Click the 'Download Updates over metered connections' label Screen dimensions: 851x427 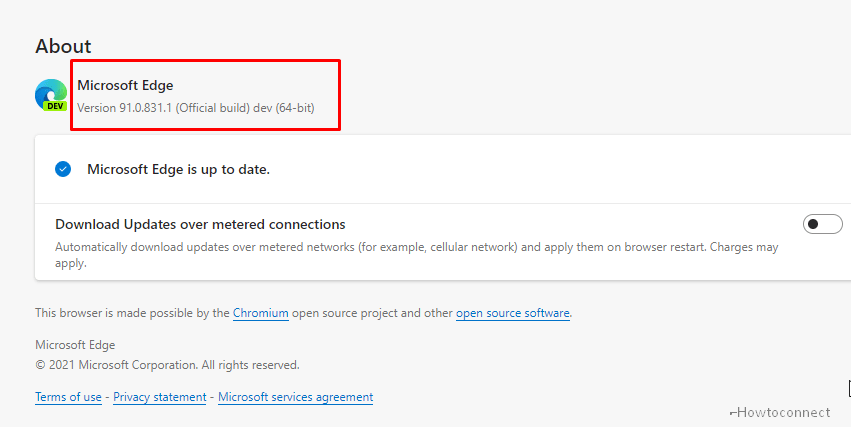point(200,224)
